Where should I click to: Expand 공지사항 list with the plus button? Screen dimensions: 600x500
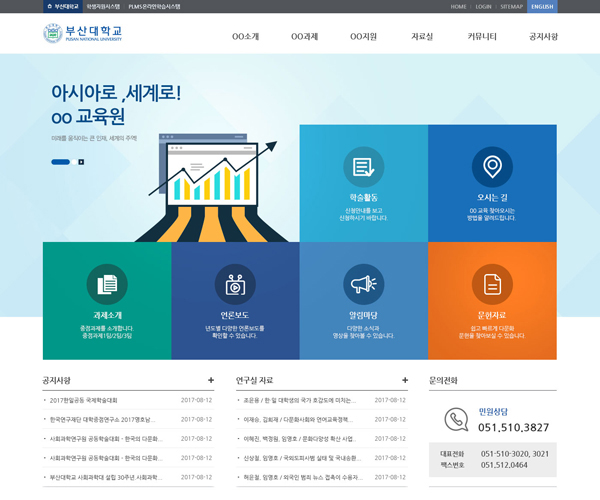tap(210, 380)
